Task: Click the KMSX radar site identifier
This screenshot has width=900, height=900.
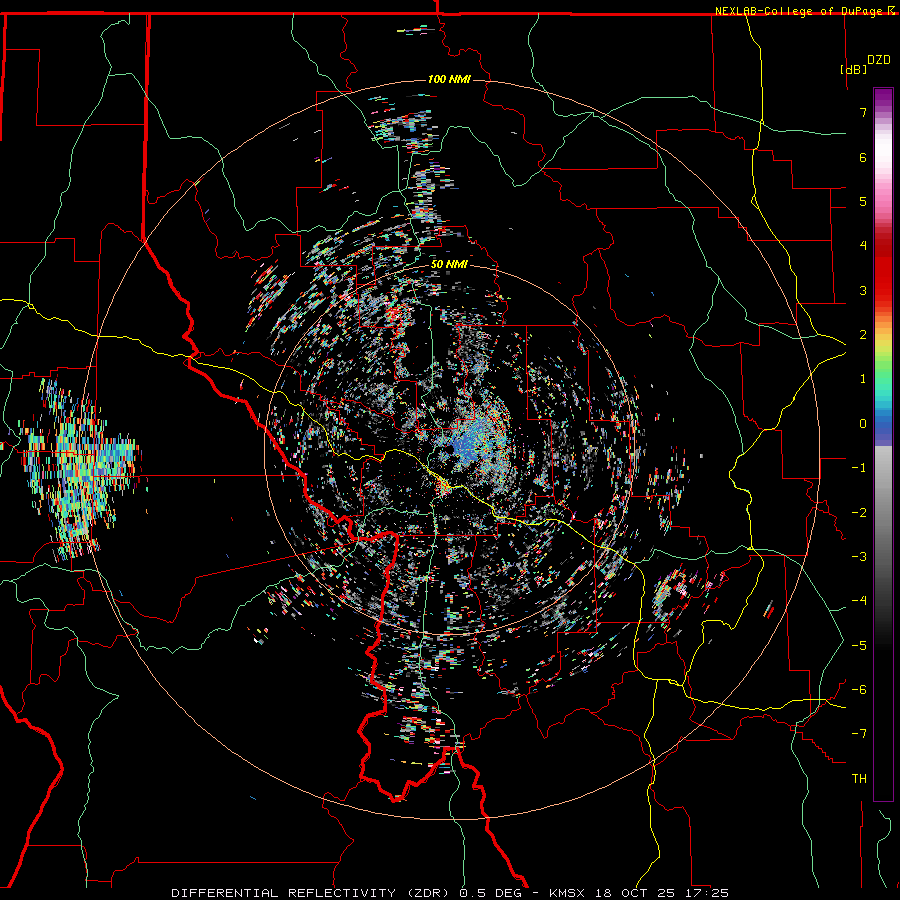Action: tap(566, 893)
